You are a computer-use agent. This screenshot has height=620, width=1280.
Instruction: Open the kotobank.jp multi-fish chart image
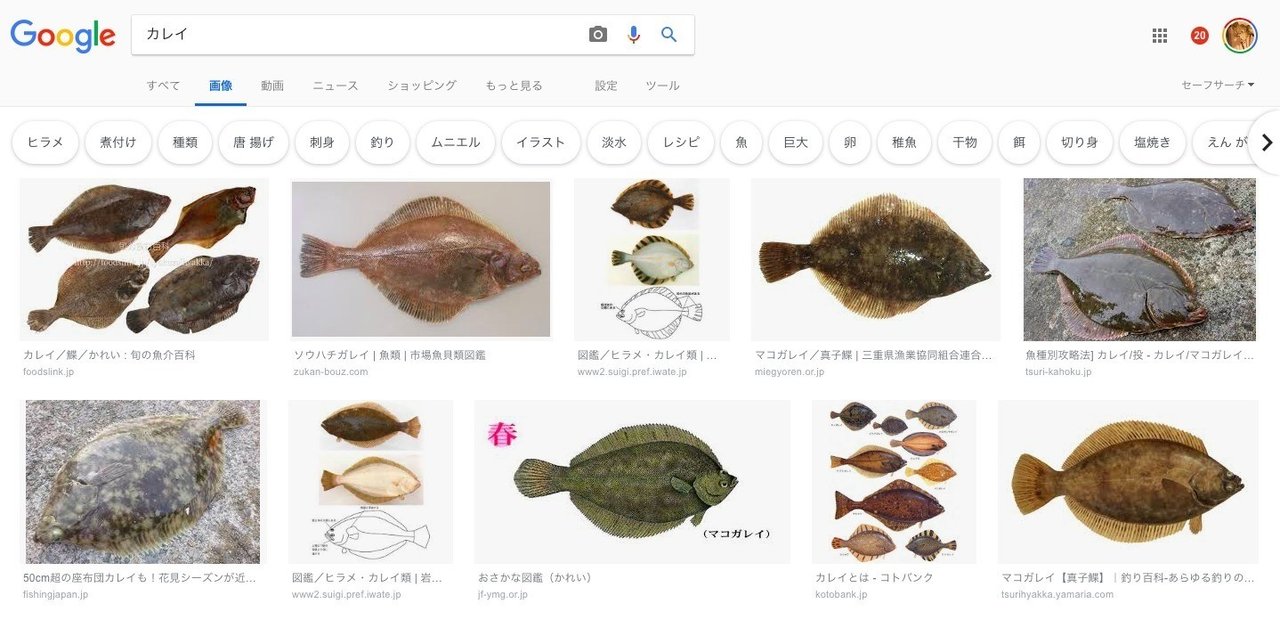[x=894, y=482]
